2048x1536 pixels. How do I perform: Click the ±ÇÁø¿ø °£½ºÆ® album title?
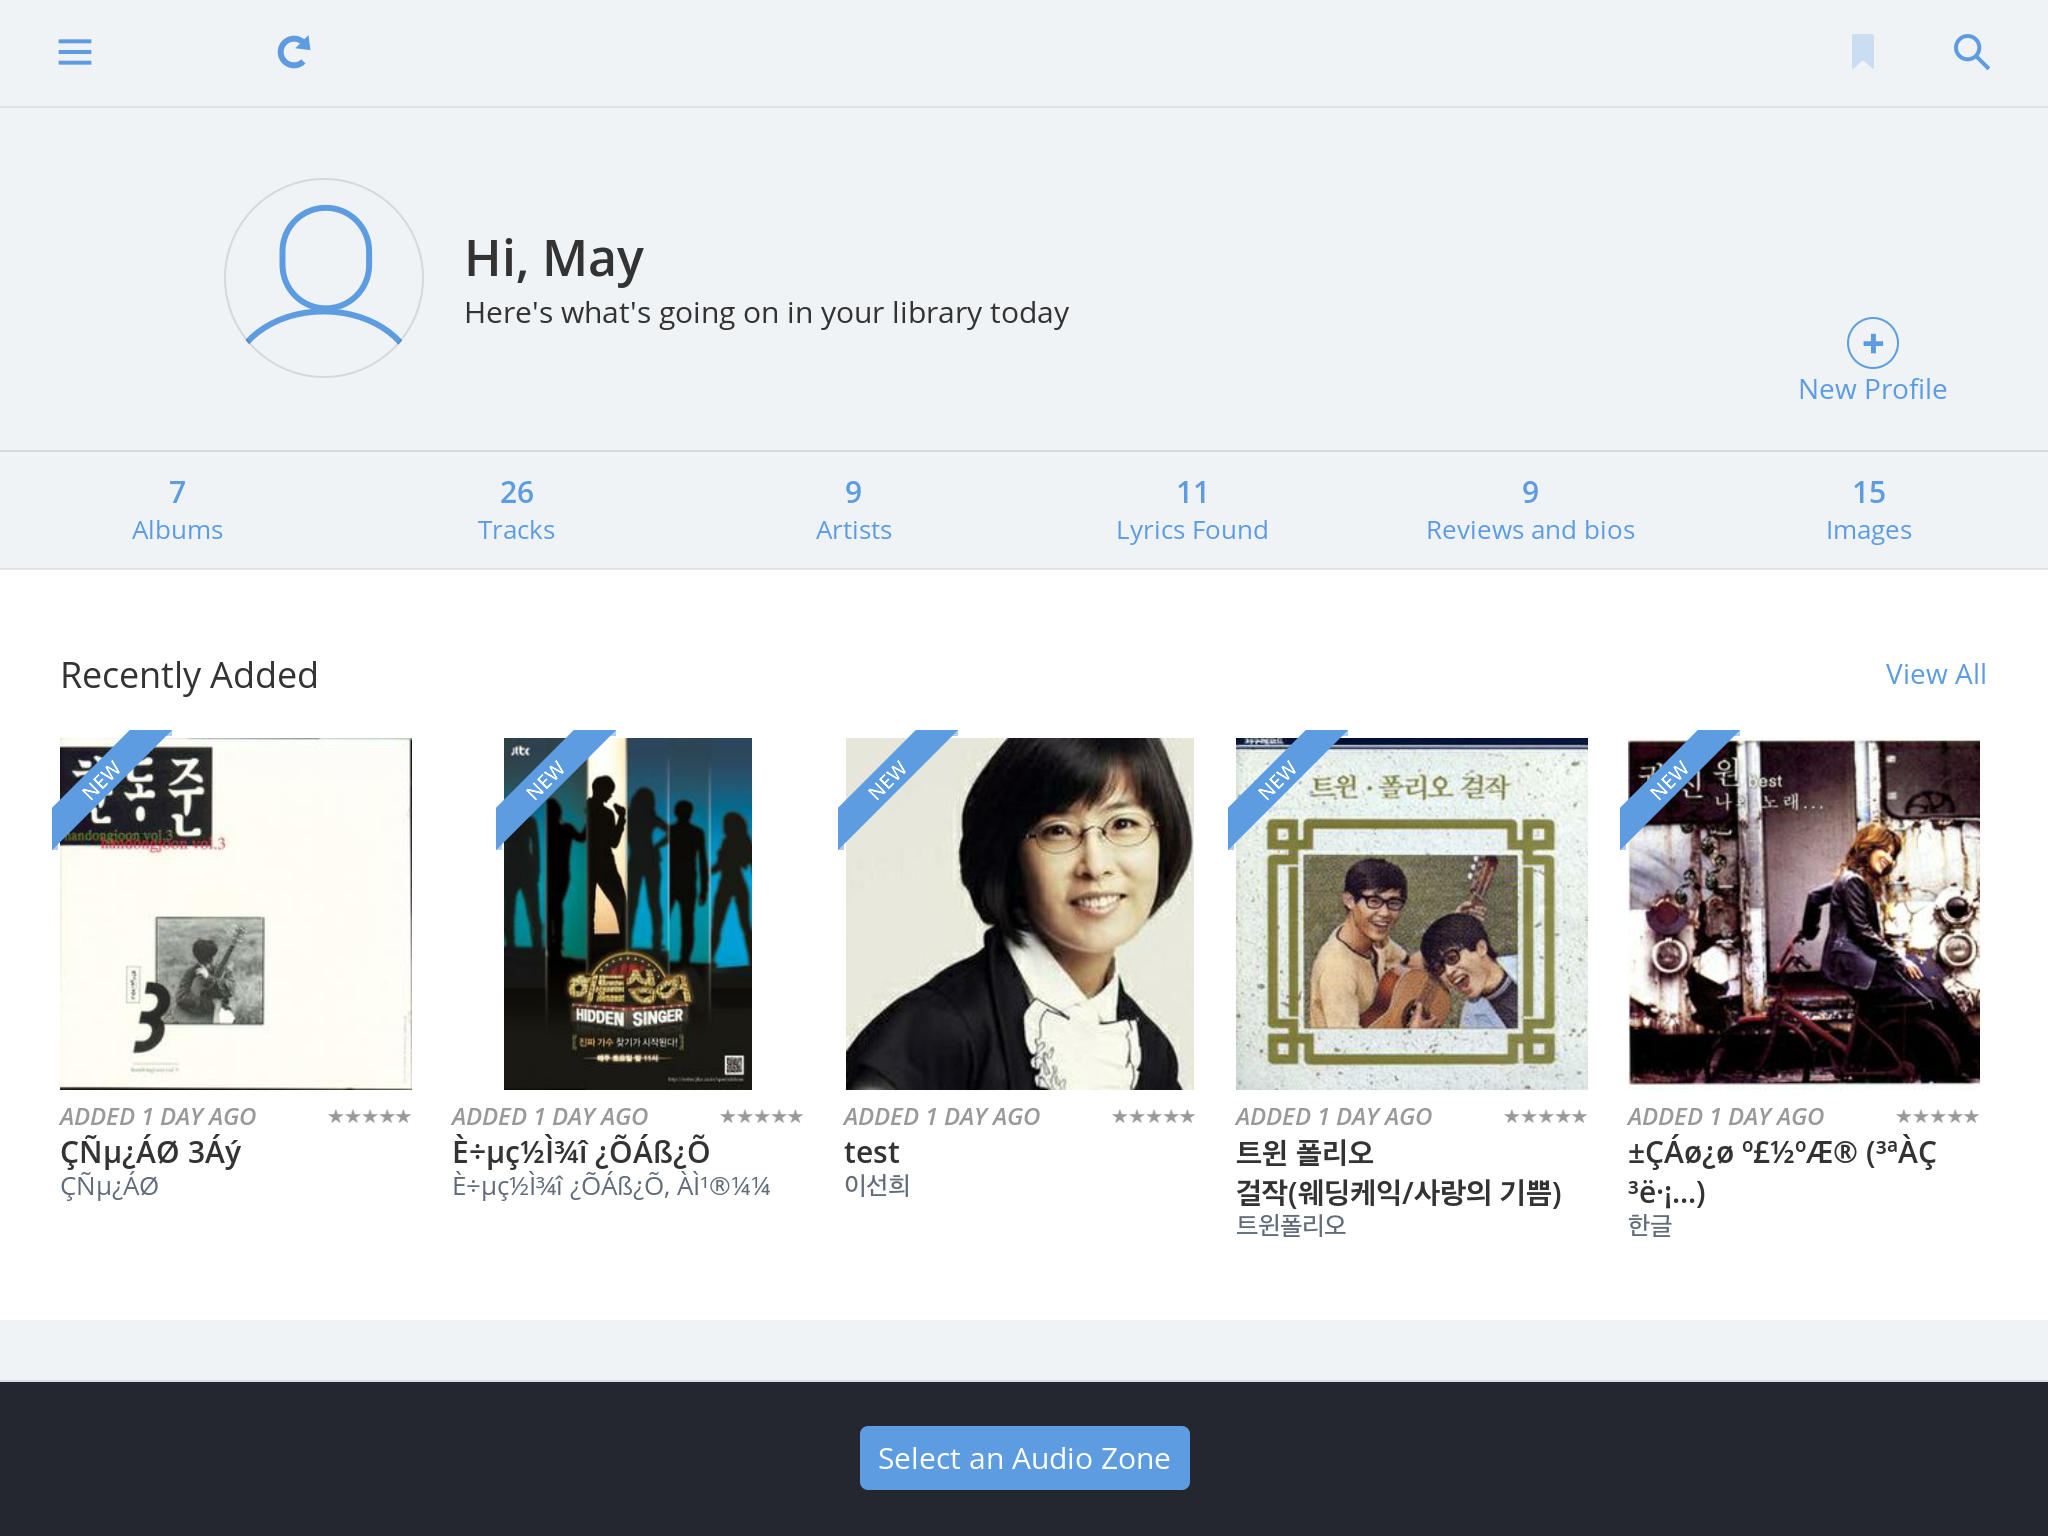pos(1782,1172)
